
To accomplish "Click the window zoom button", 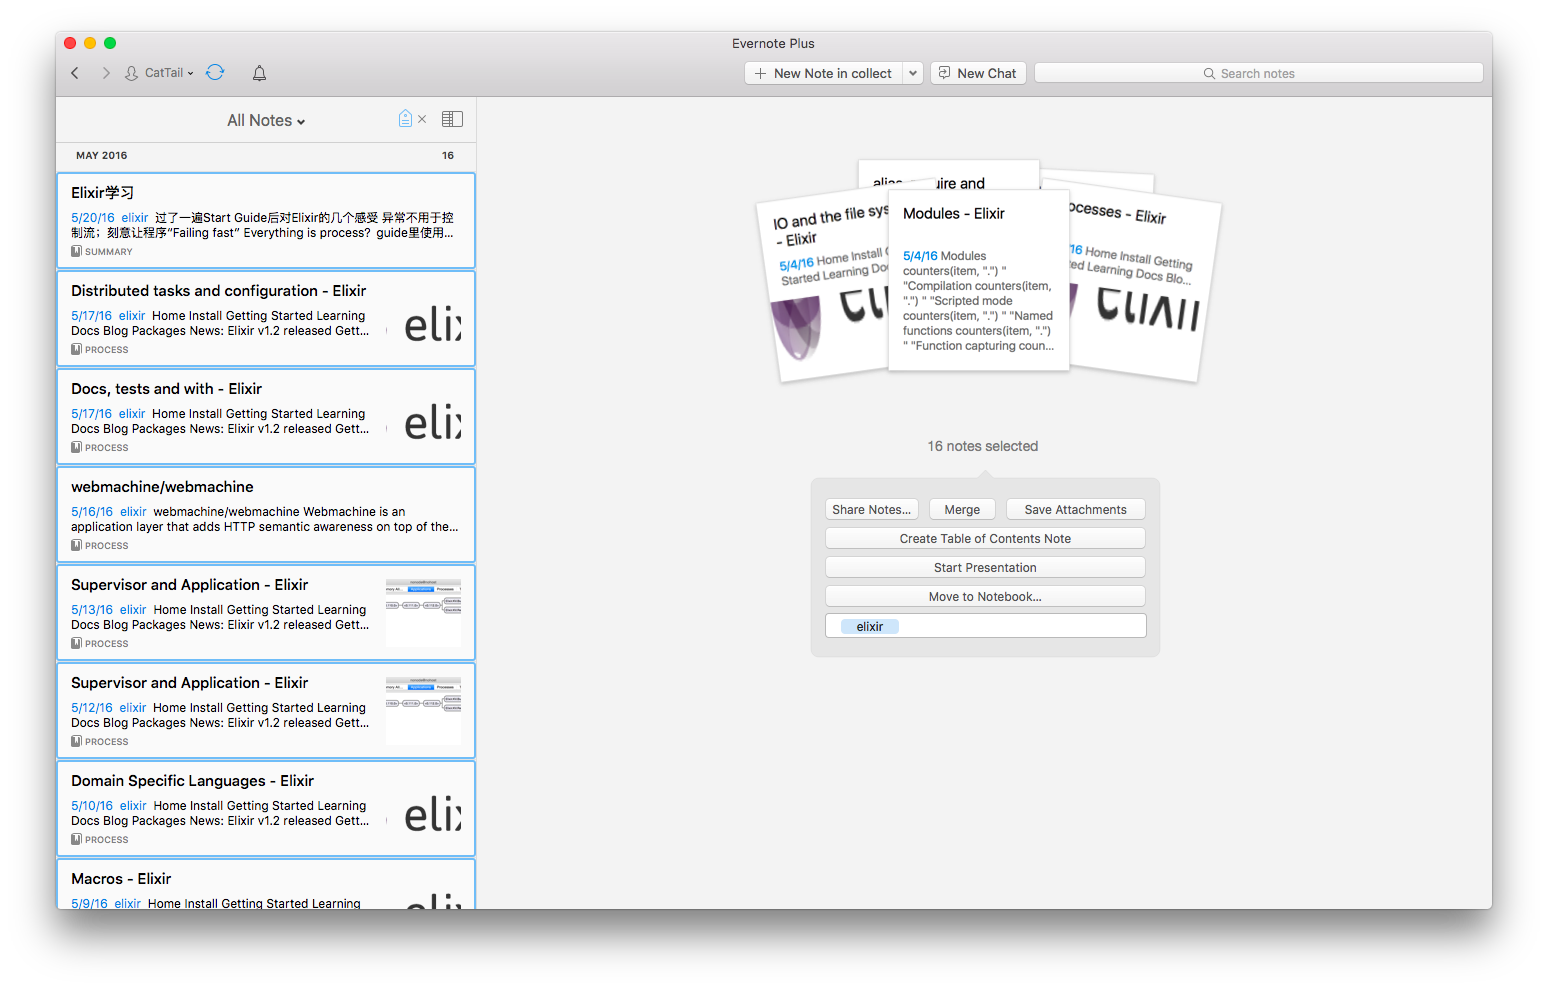I will click(110, 43).
